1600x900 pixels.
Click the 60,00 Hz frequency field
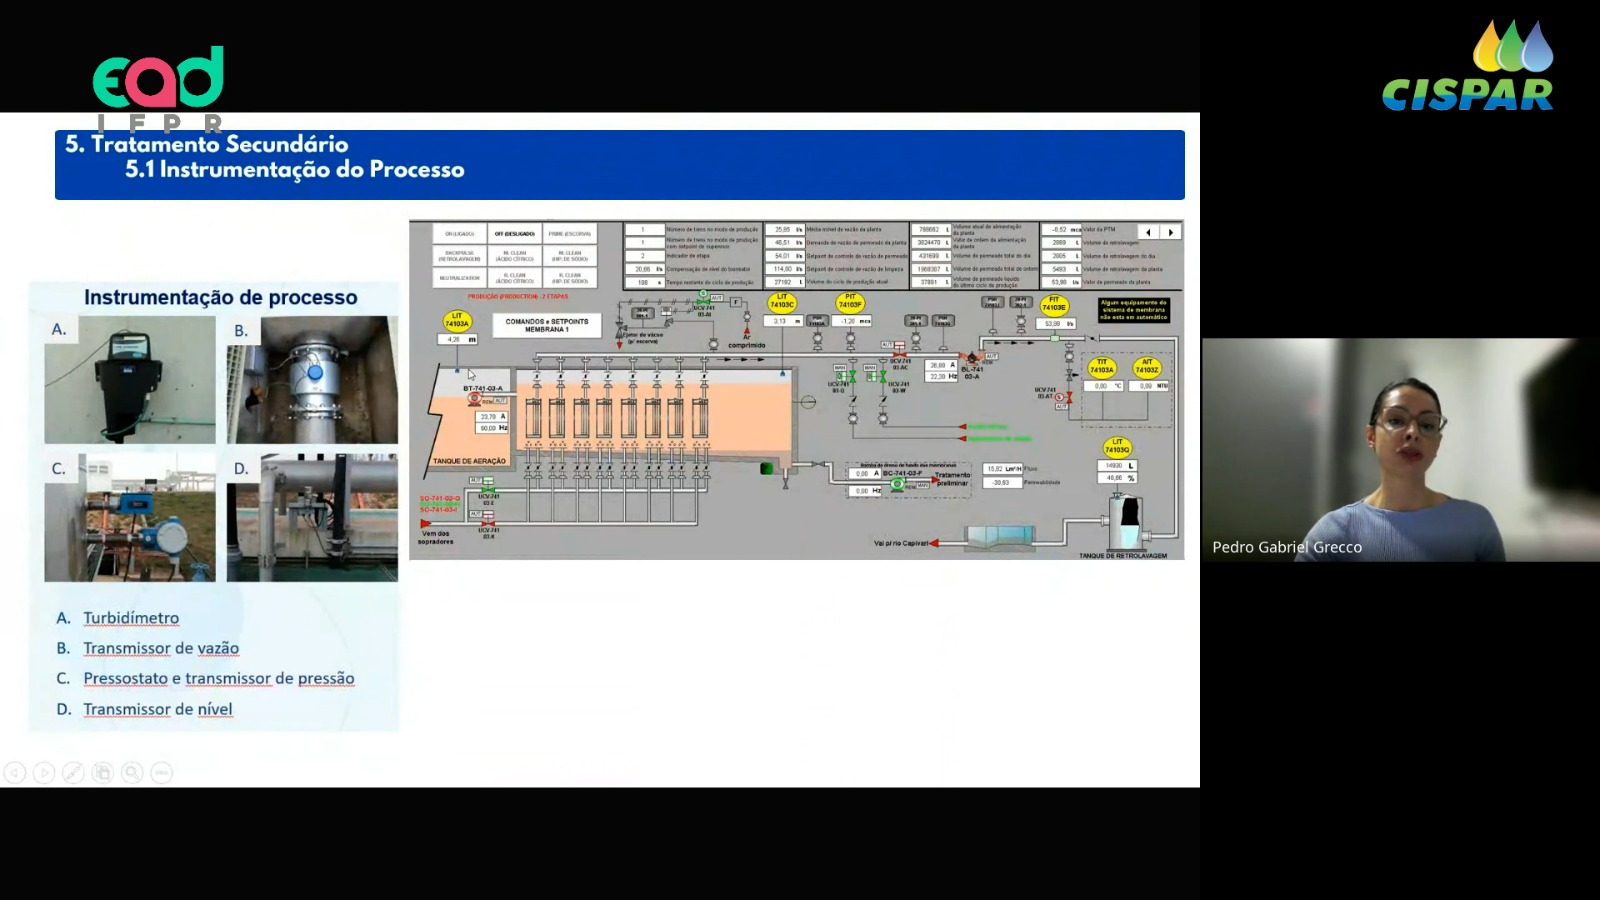tap(492, 428)
